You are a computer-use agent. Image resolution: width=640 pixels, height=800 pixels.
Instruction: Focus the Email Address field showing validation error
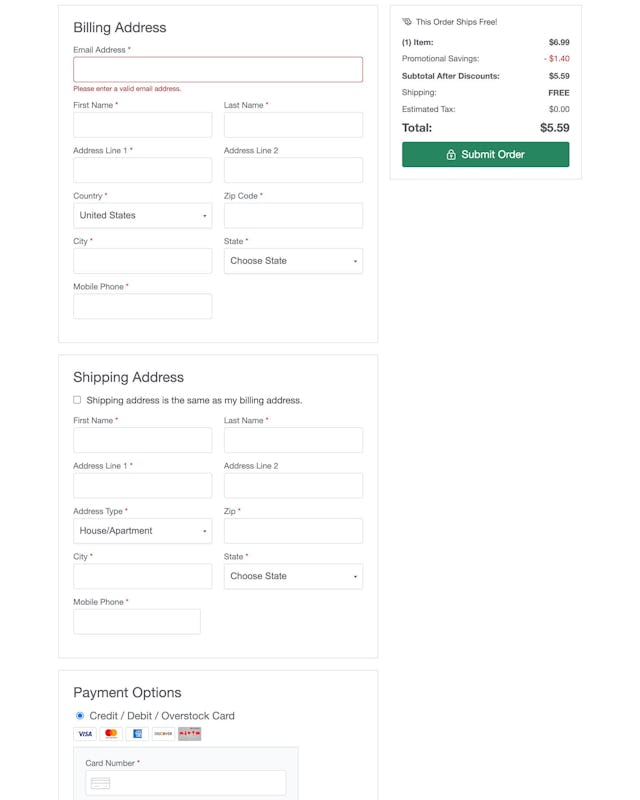tap(217, 68)
